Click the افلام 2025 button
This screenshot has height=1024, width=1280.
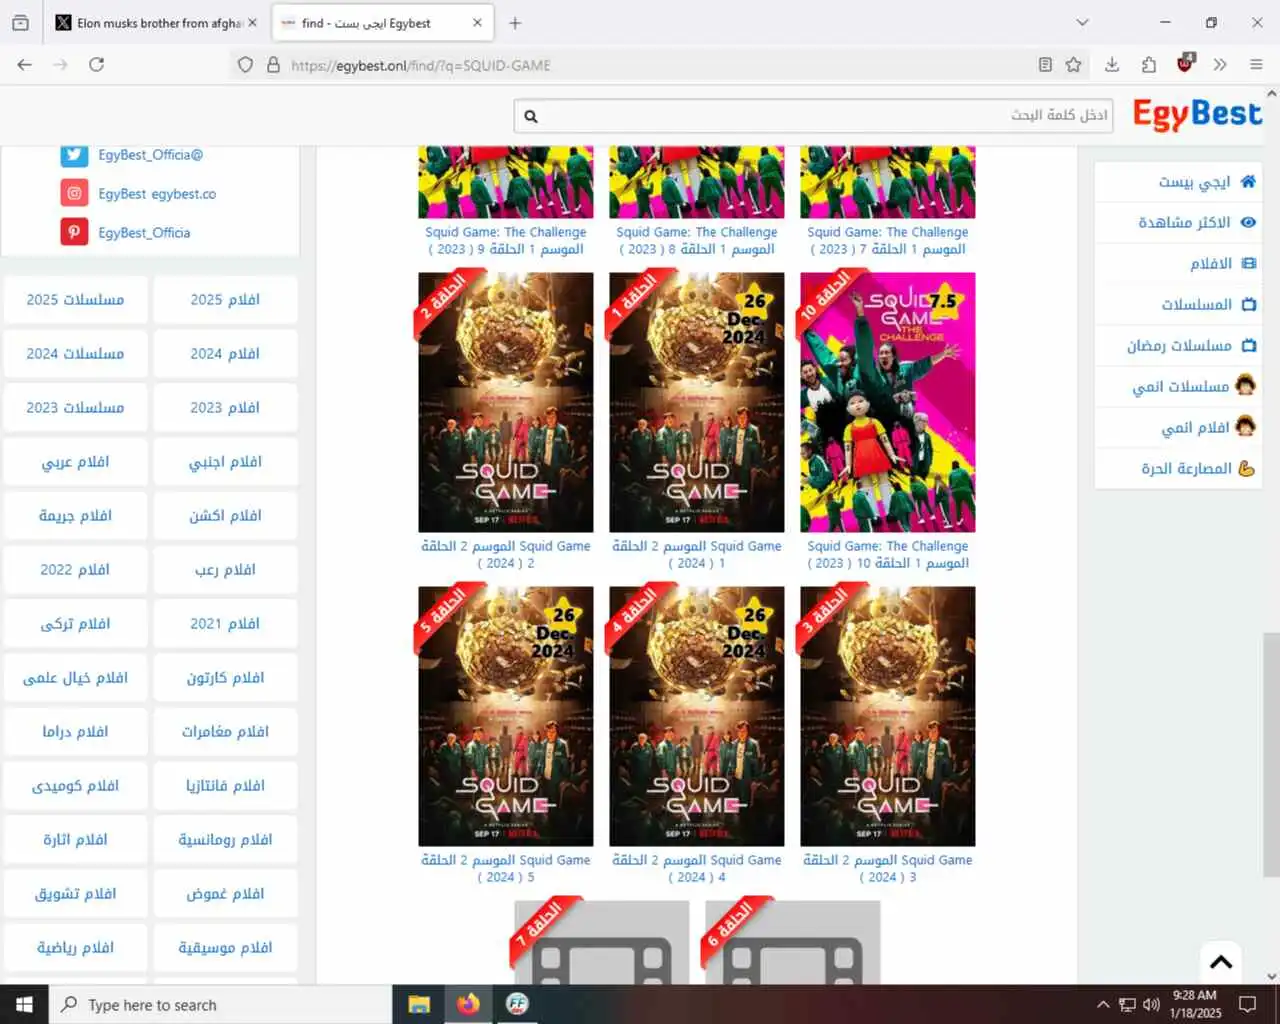(225, 299)
